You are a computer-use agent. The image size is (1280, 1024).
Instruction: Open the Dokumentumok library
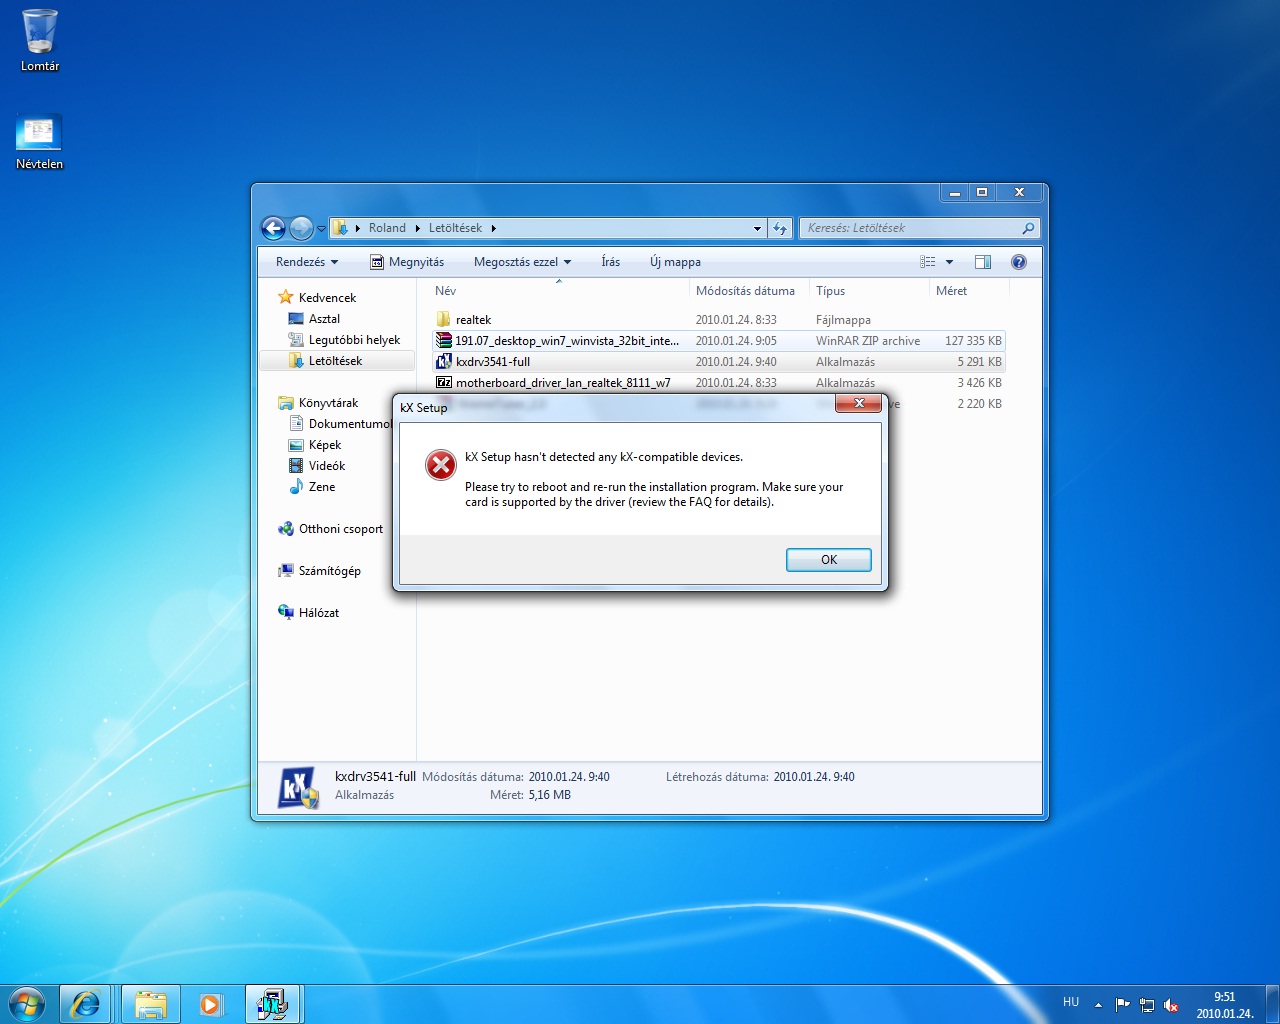[x=340, y=424]
